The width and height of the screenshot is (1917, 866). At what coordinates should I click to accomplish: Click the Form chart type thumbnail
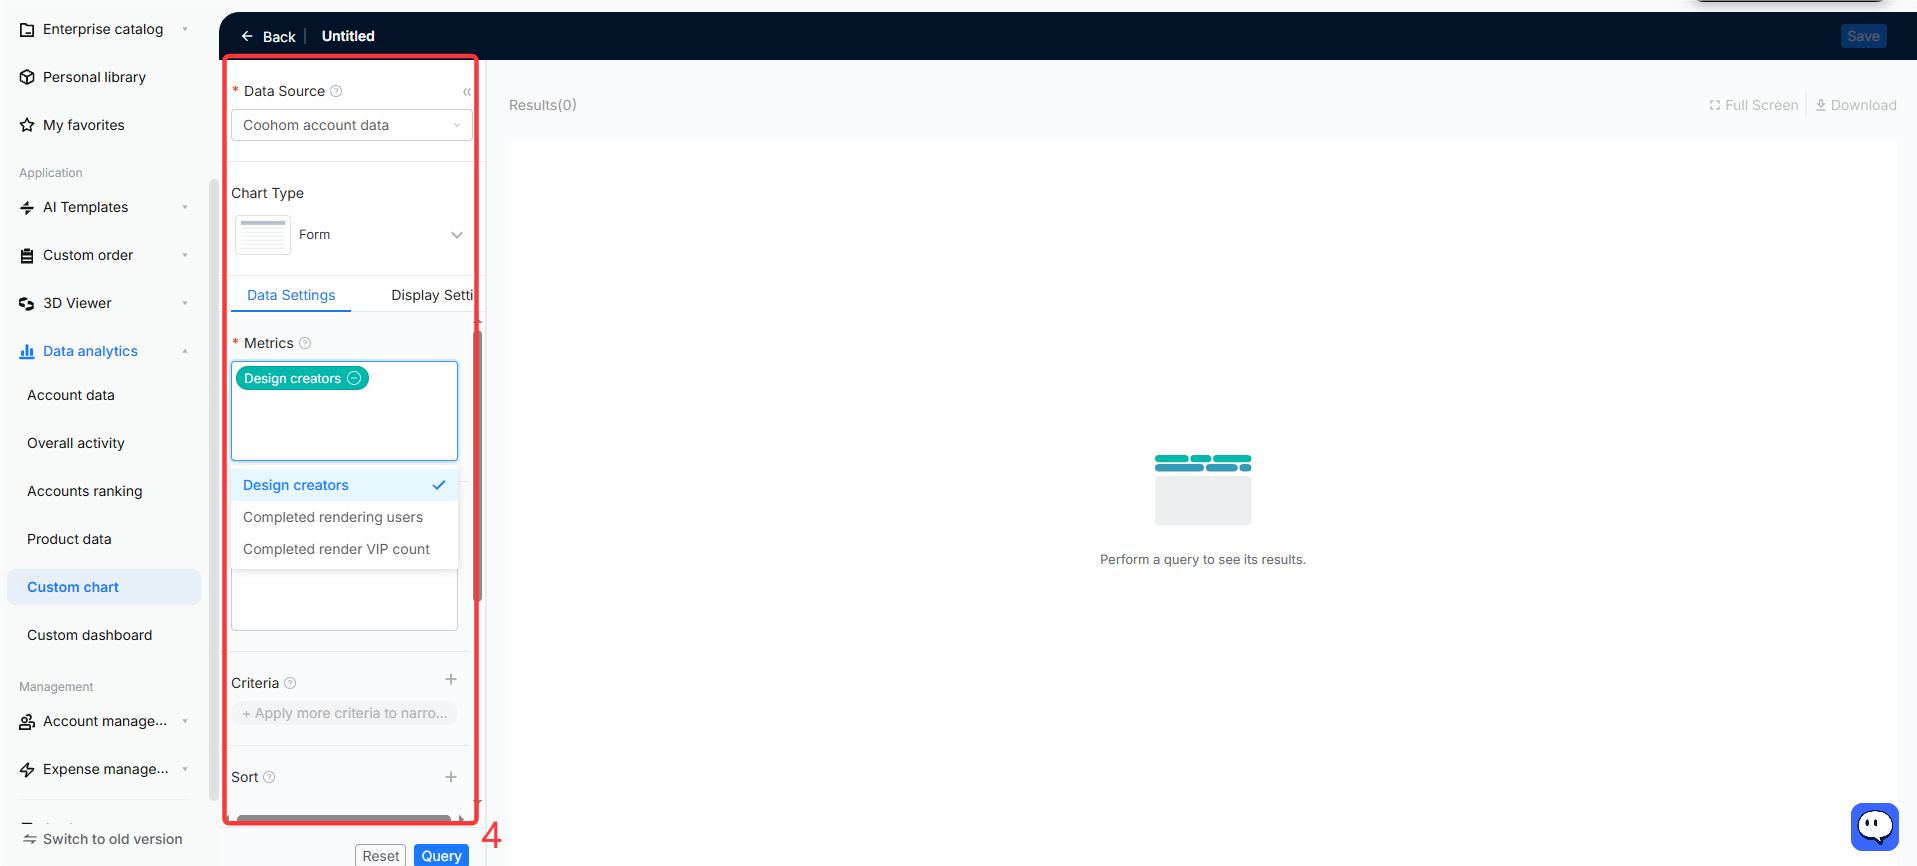pos(263,235)
